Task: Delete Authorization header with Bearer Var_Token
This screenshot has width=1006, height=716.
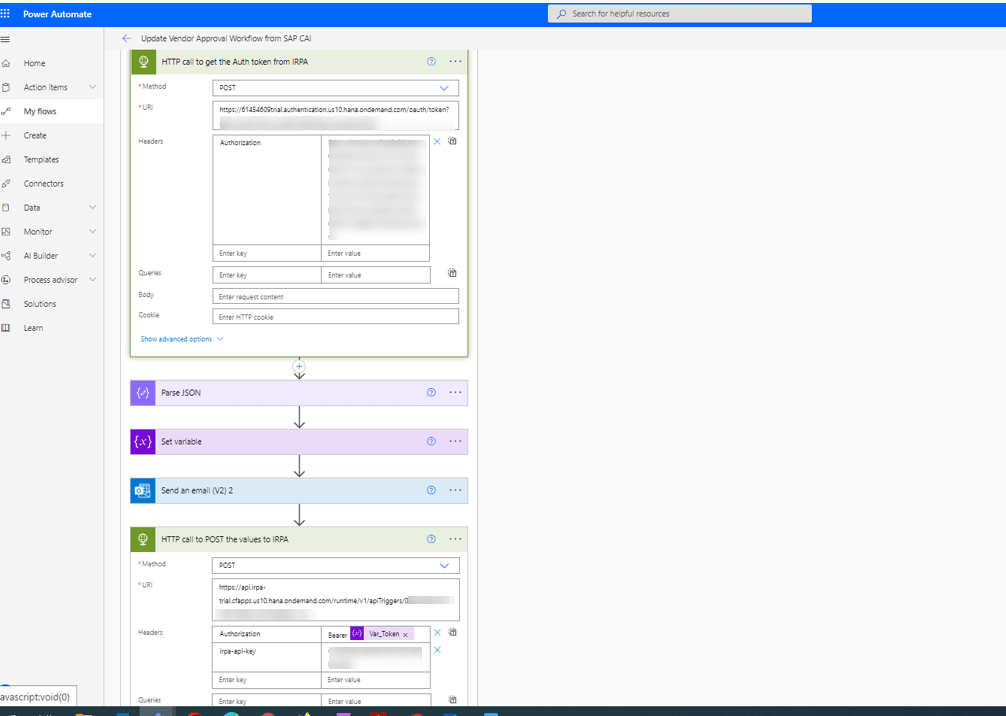Action: 437,633
